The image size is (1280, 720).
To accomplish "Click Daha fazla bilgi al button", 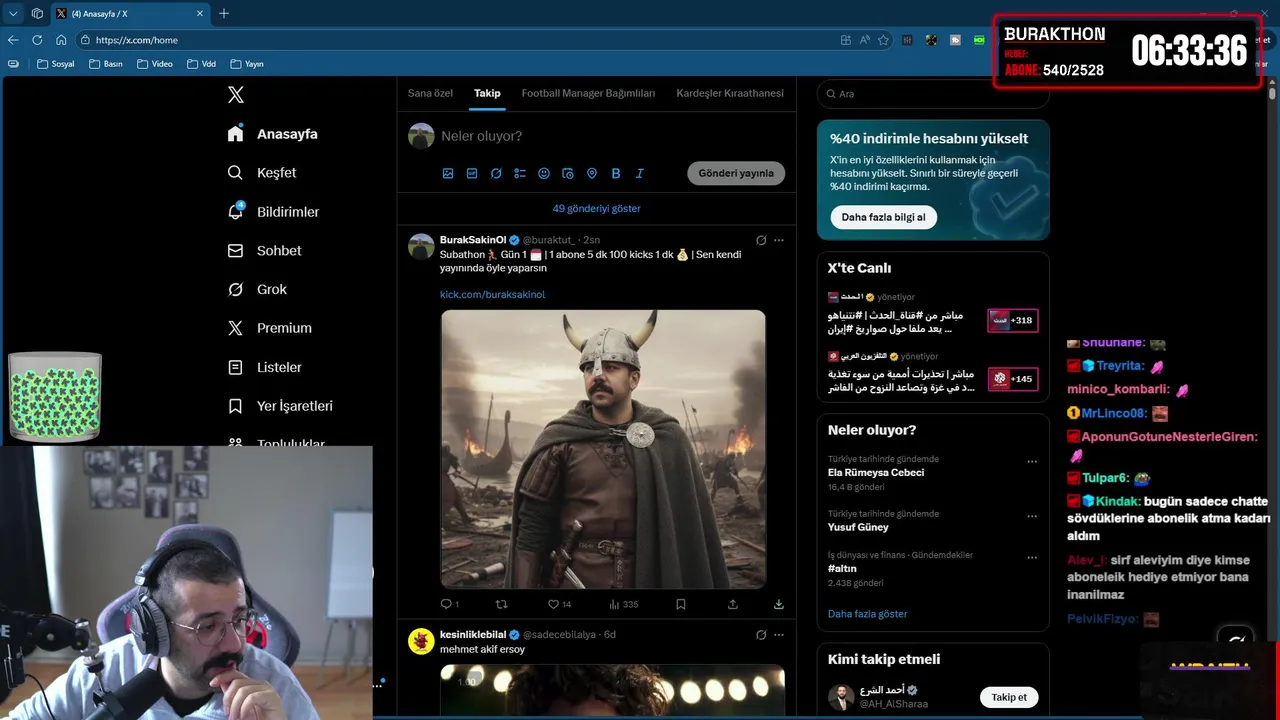I will [883, 217].
